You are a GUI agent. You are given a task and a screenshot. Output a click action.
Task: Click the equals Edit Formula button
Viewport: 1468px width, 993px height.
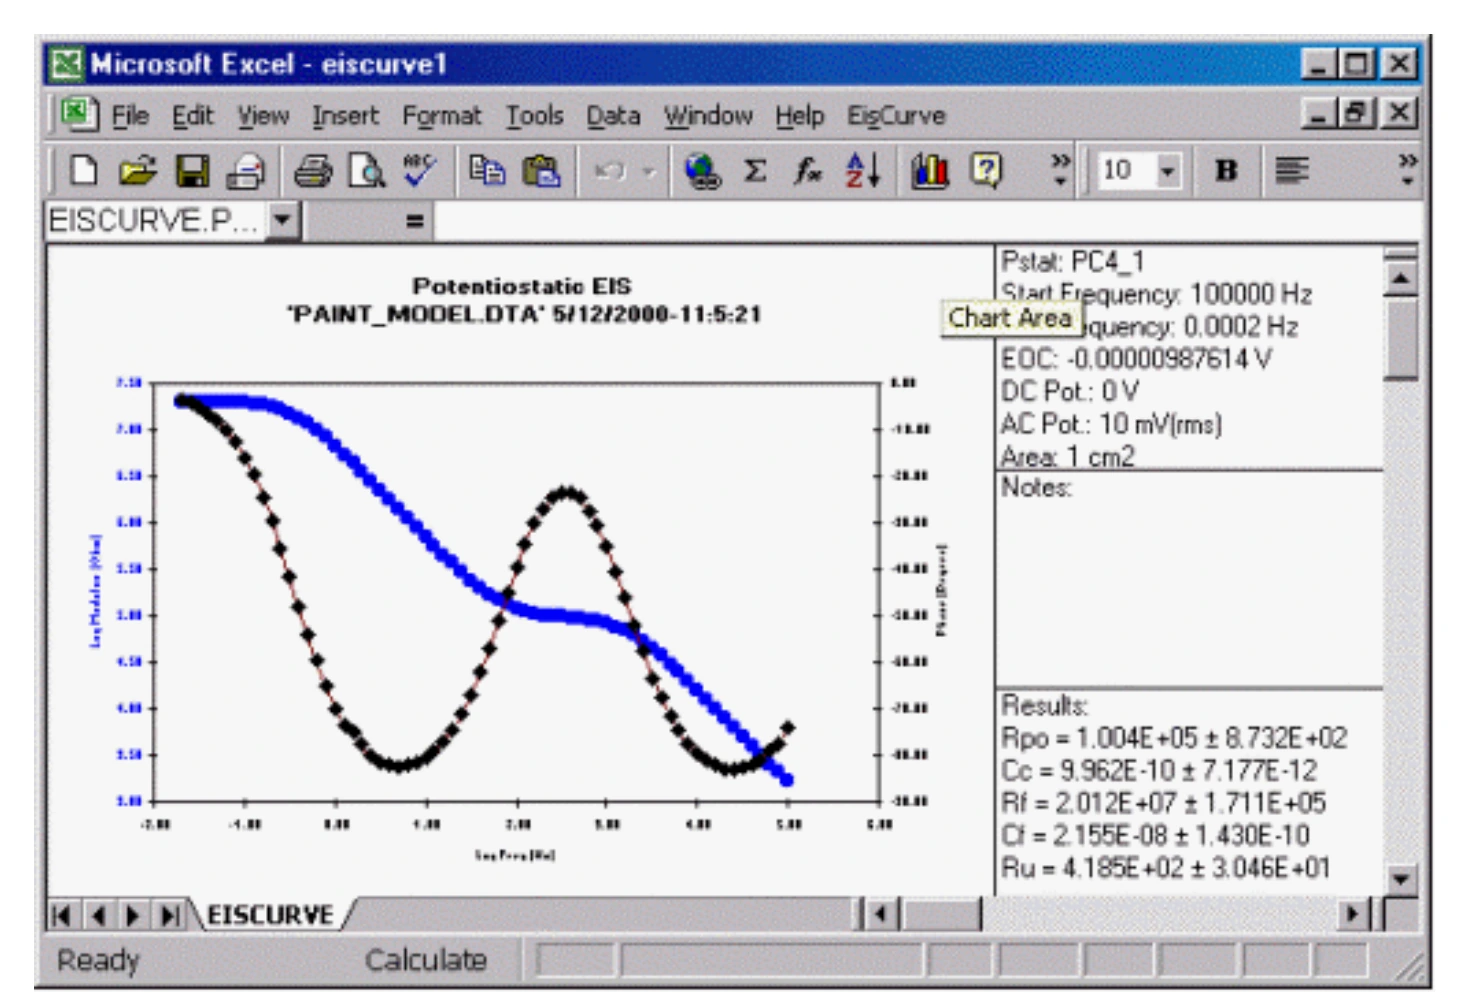pos(415,220)
